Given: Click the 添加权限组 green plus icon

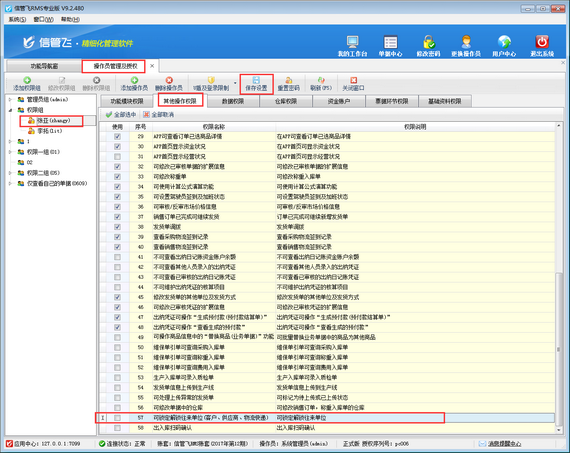Looking at the screenshot, I should (27, 80).
